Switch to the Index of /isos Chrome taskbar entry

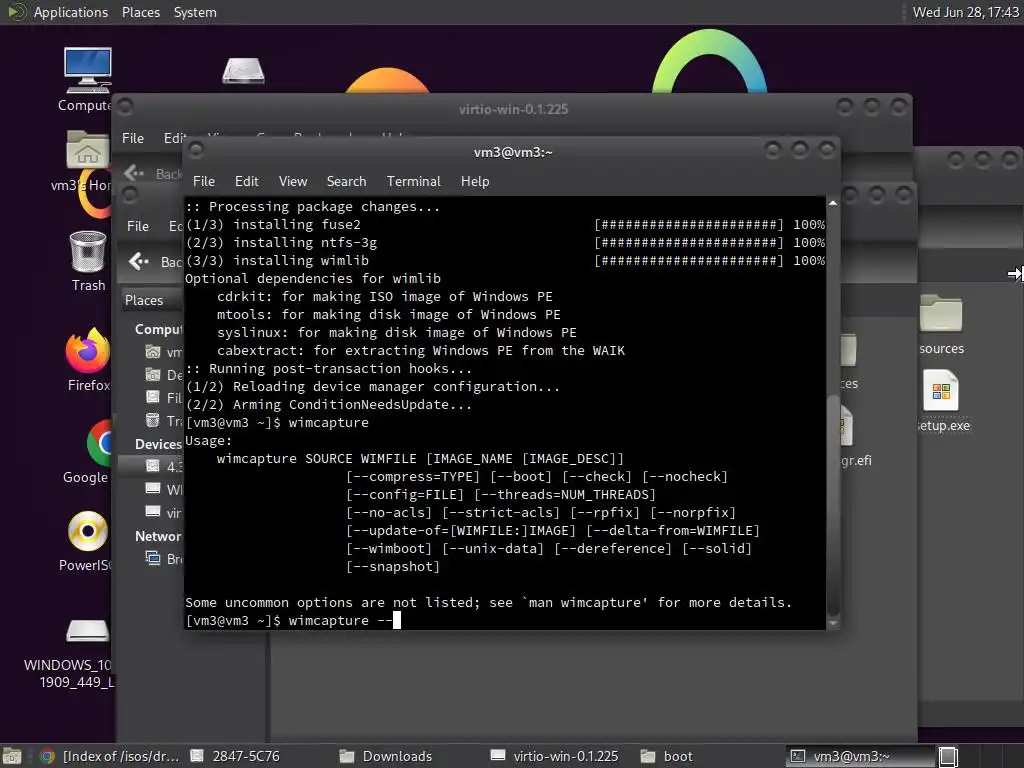110,756
